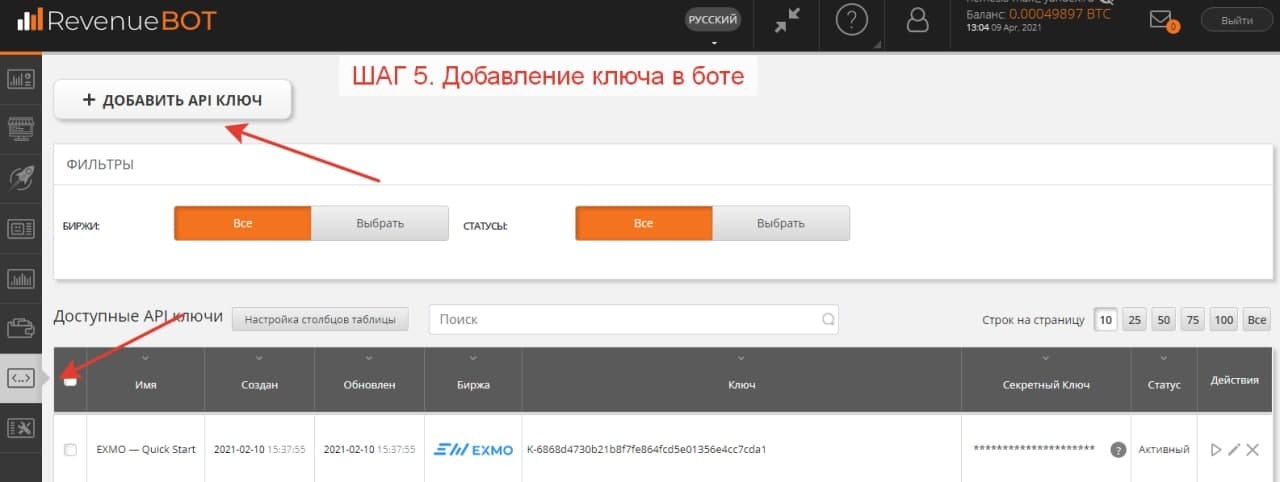1280x482 pixels.
Task: Open the user profile icon
Action: [x=917, y=21]
